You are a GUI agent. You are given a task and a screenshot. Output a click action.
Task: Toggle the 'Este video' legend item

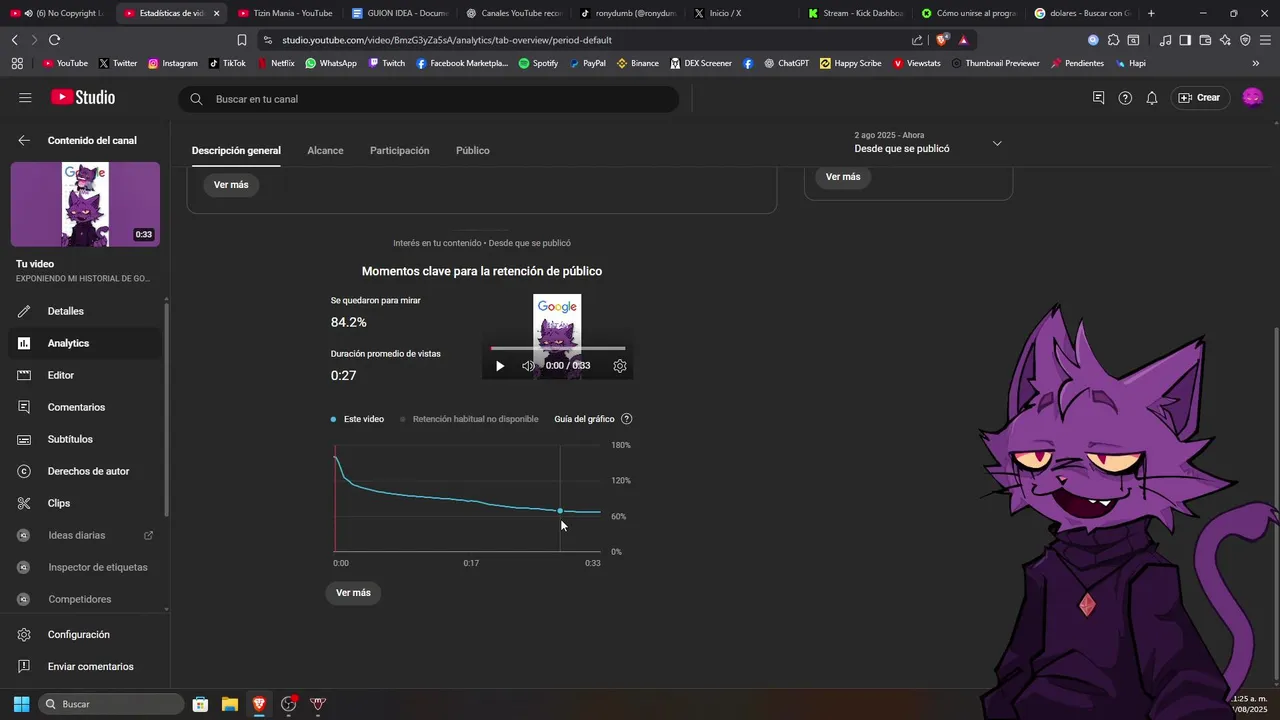[357, 419]
